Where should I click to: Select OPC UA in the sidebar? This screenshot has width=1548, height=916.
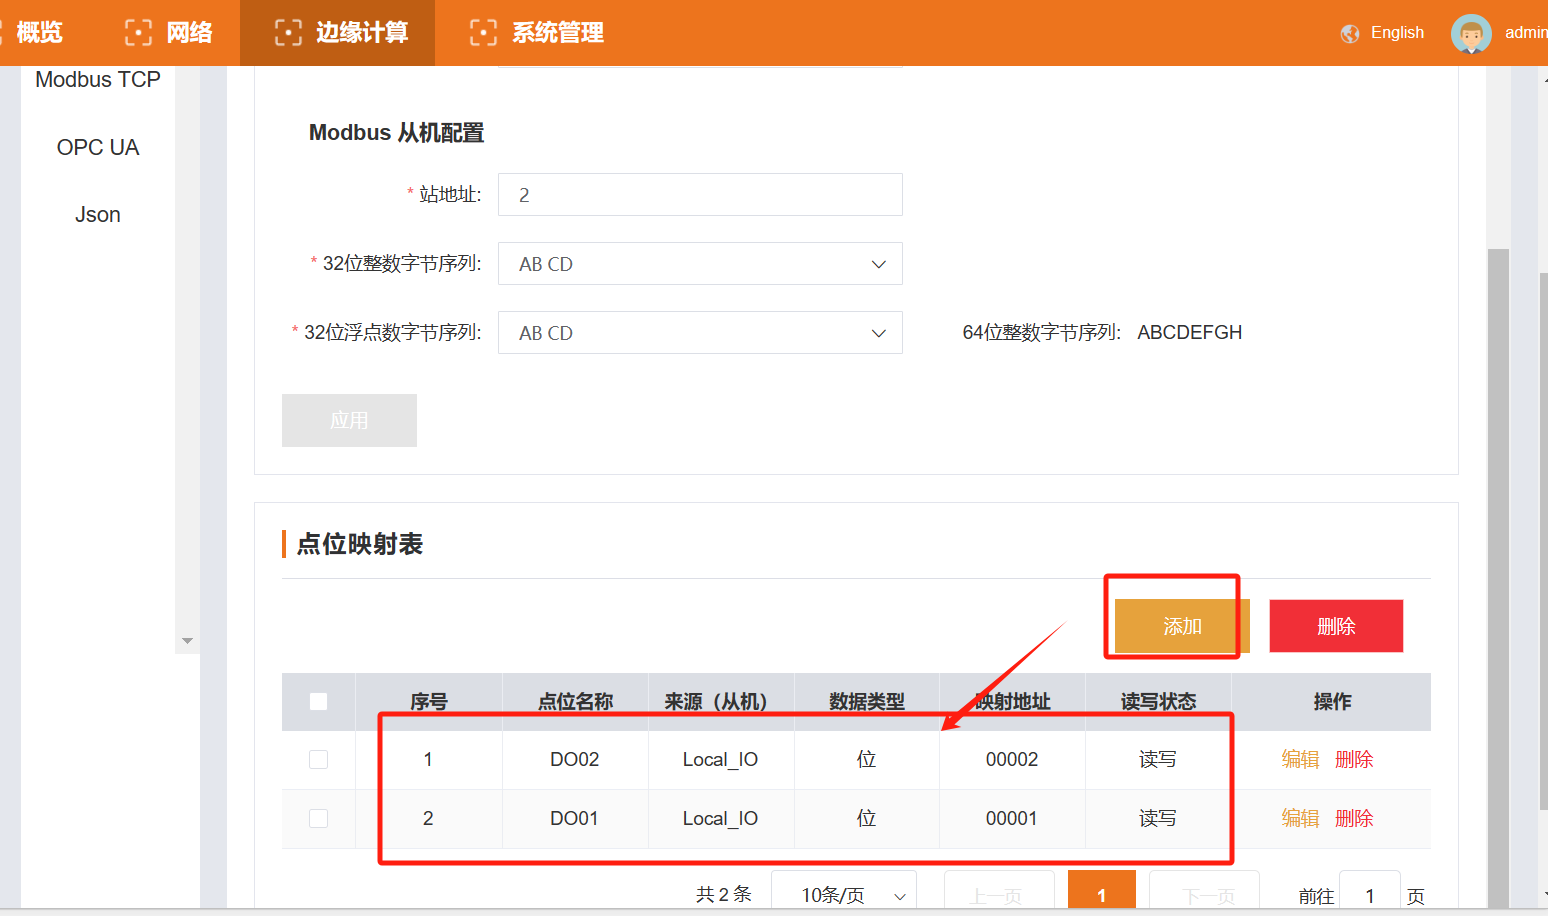[x=98, y=148]
